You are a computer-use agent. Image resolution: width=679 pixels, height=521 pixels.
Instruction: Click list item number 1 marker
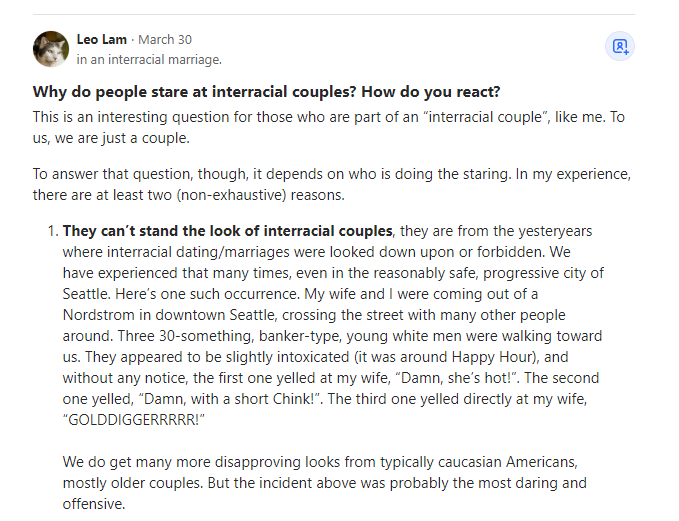(53, 231)
